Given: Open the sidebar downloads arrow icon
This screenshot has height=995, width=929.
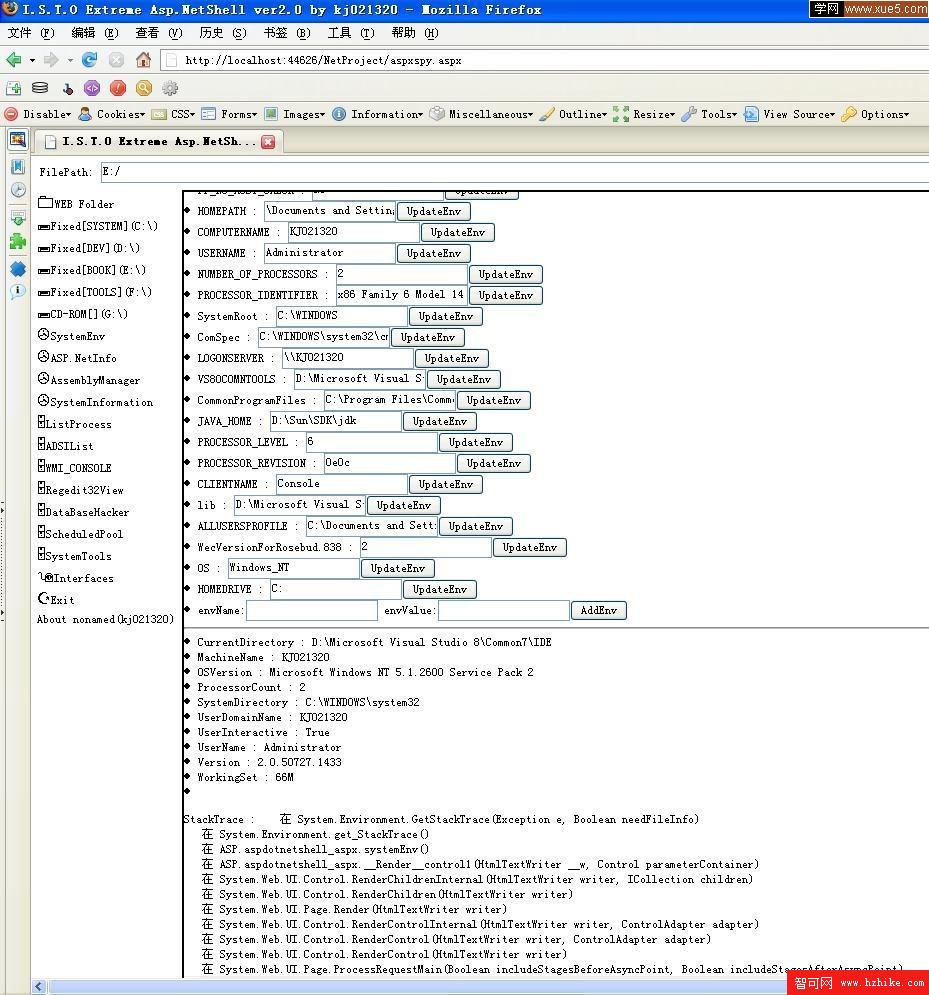Looking at the screenshot, I should (x=18, y=218).
